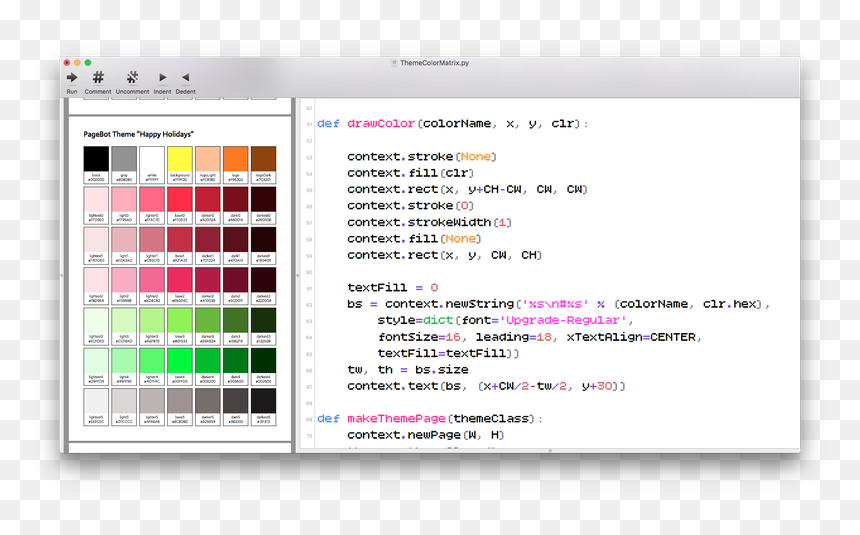Click the ThemeColorMatrix.py file icon in title bar
The width and height of the screenshot is (860, 535).
click(394, 63)
